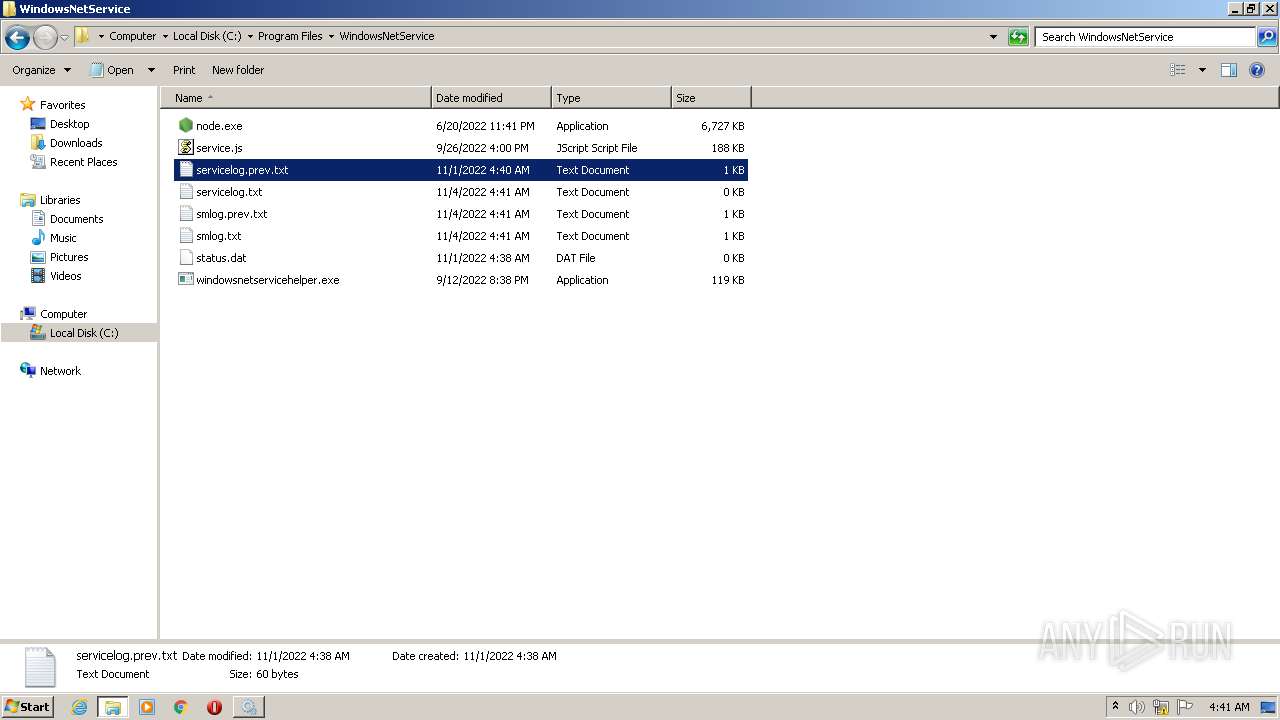Click Print in the toolbar
1280x720 pixels.
pos(184,70)
